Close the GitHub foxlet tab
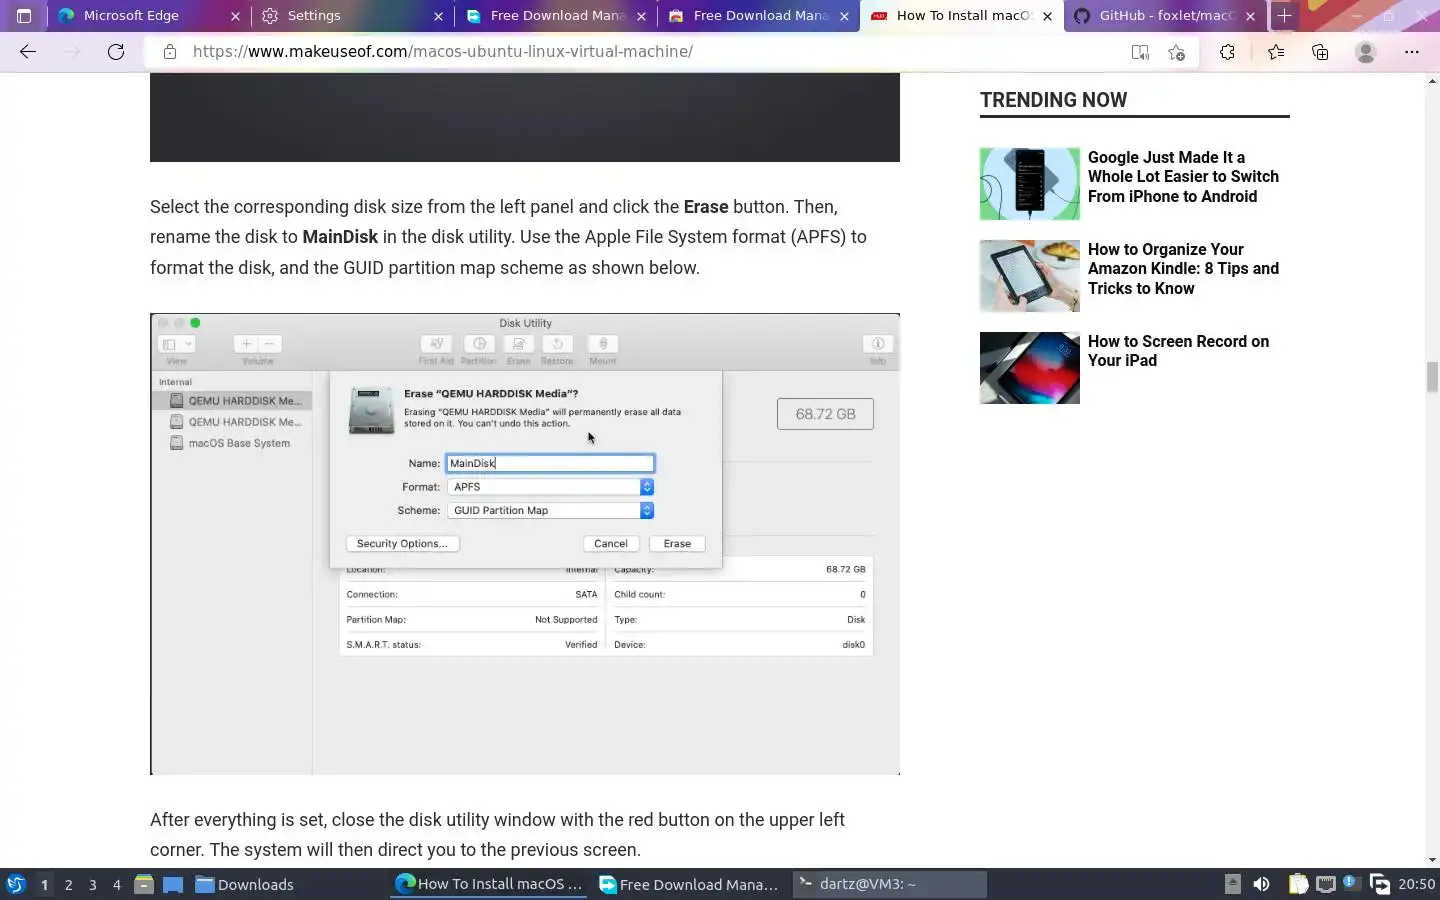This screenshot has height=900, width=1440. coord(1250,16)
